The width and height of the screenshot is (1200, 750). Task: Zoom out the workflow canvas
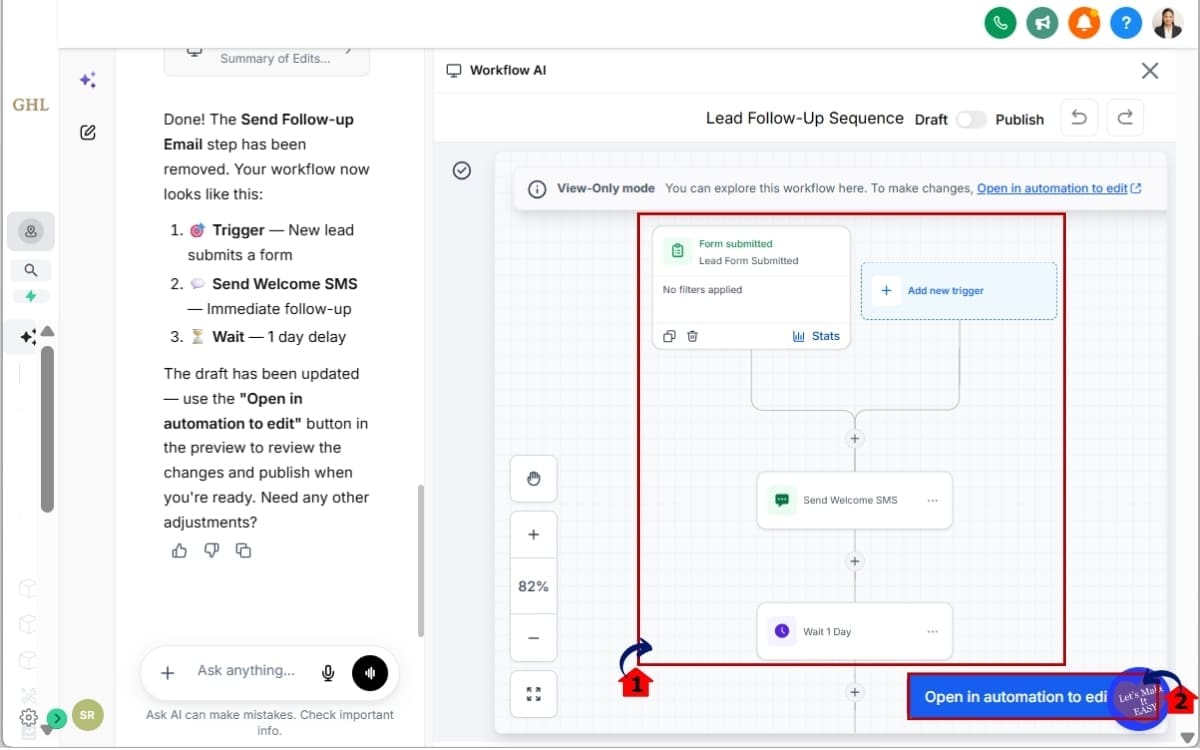click(533, 638)
